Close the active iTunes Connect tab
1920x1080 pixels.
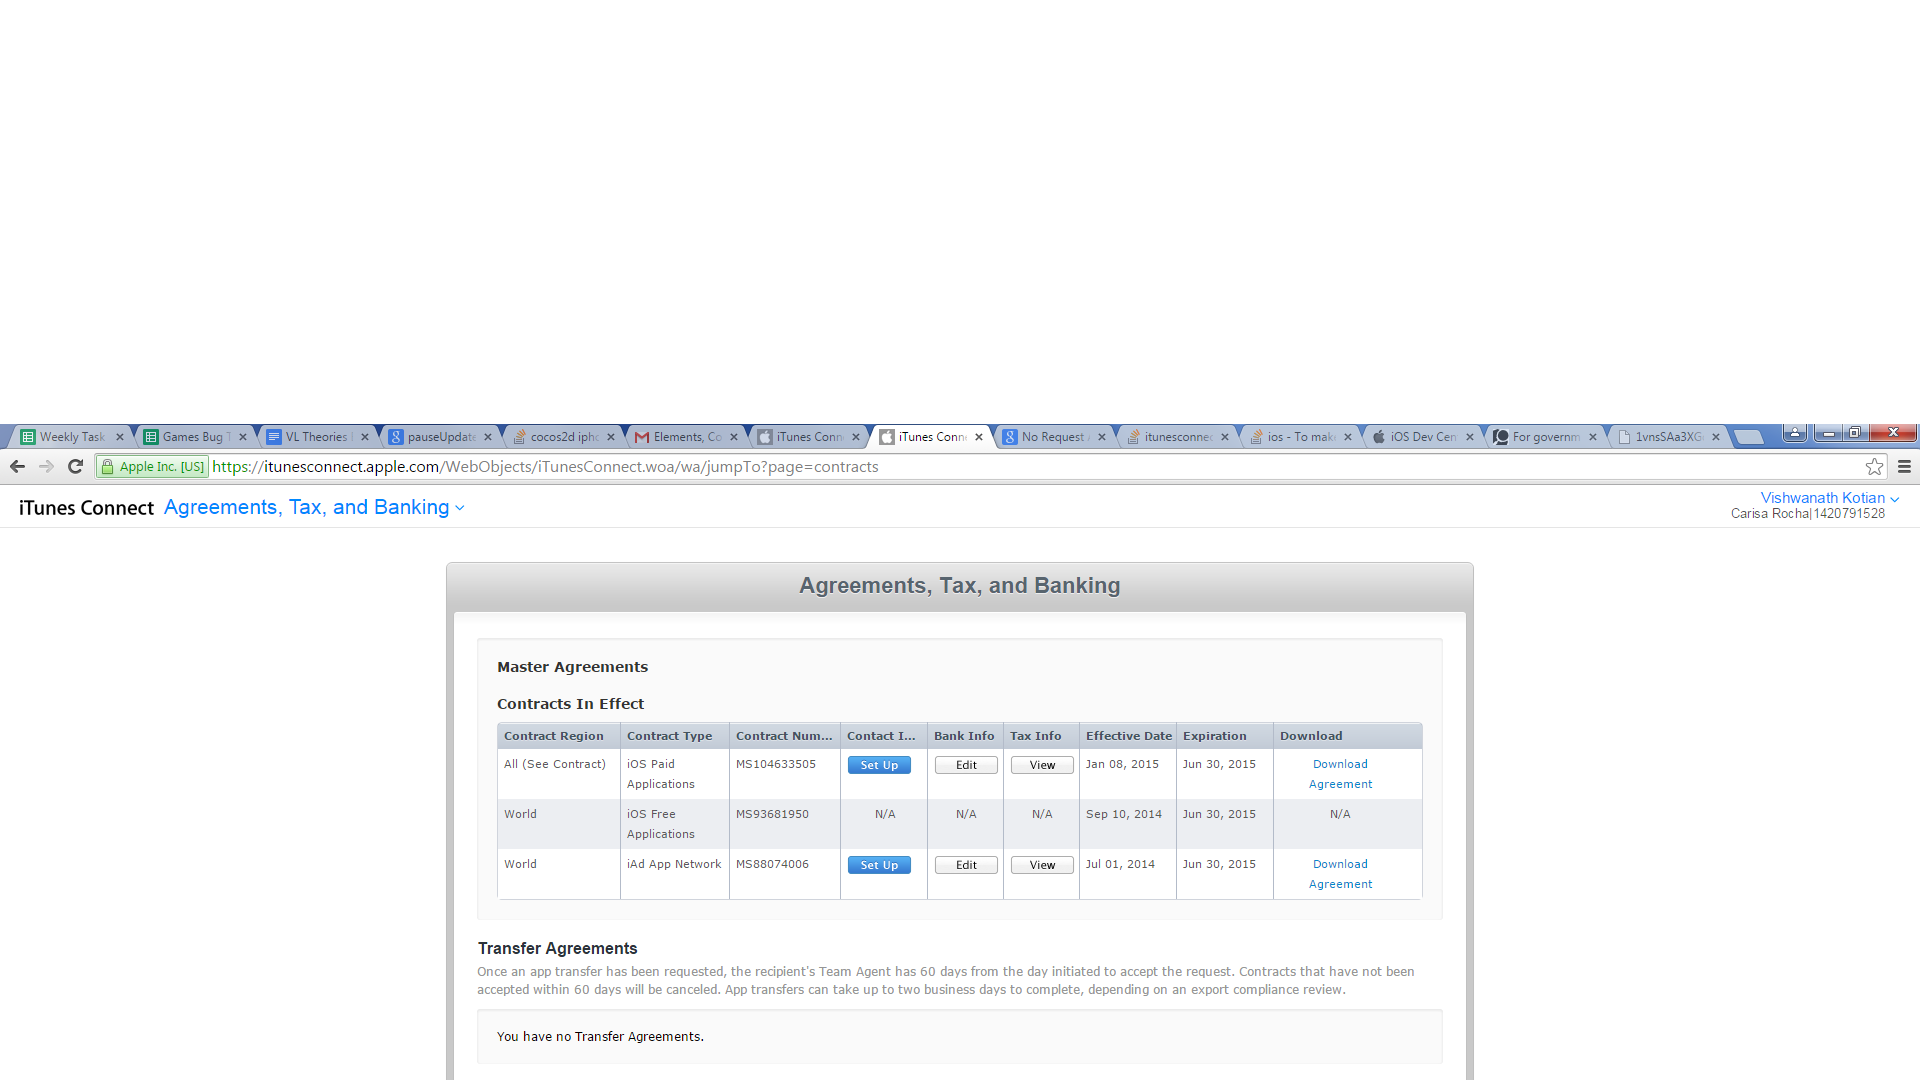pos(979,437)
